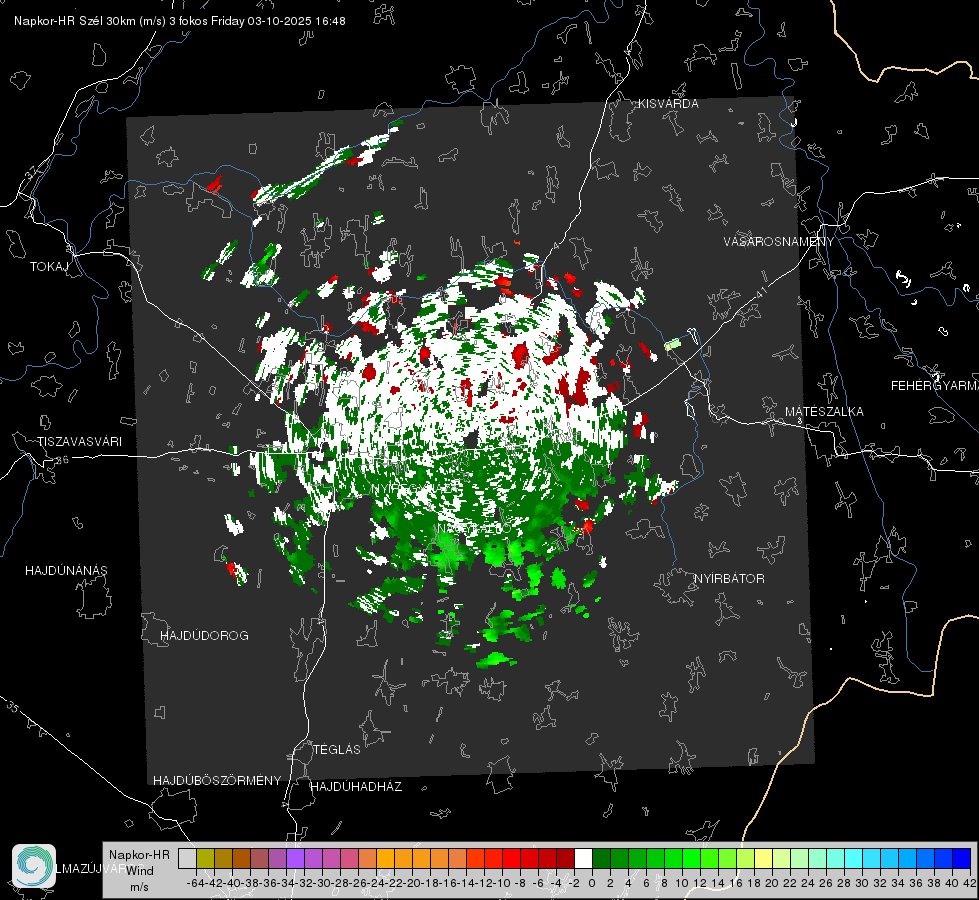Click the HAJDÚBÖSZÖRMÉNY label
The height and width of the screenshot is (900, 979).
click(217, 781)
